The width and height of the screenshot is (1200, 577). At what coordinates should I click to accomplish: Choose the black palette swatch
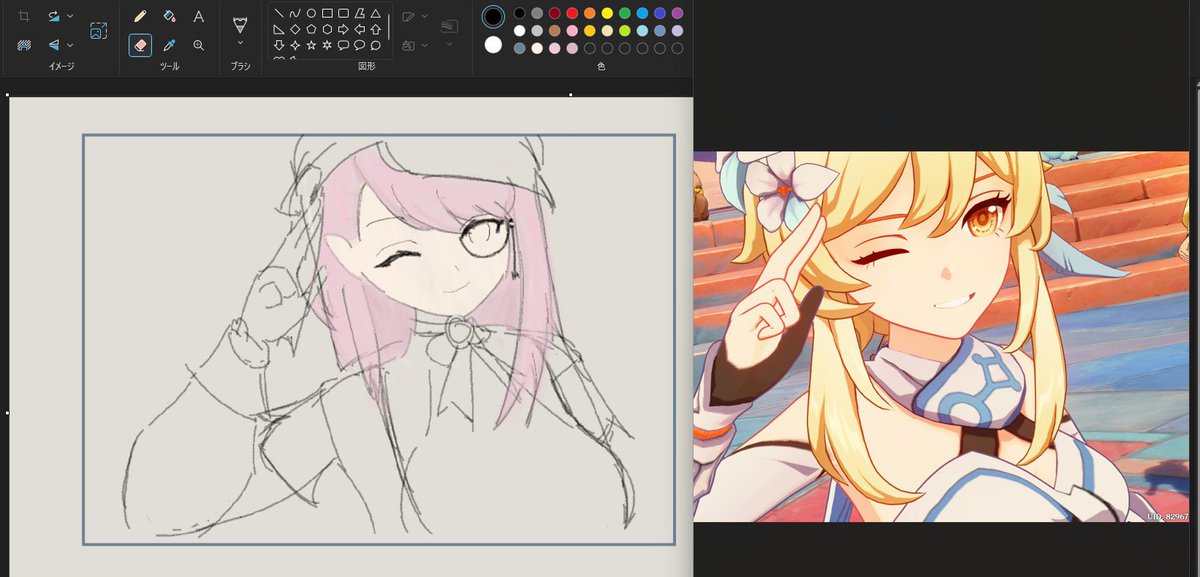519,13
